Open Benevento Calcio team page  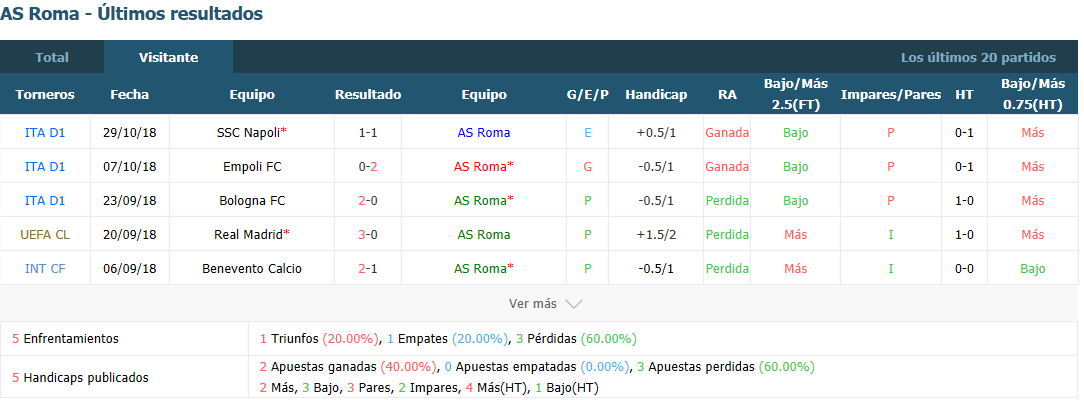pyautogui.click(x=252, y=269)
